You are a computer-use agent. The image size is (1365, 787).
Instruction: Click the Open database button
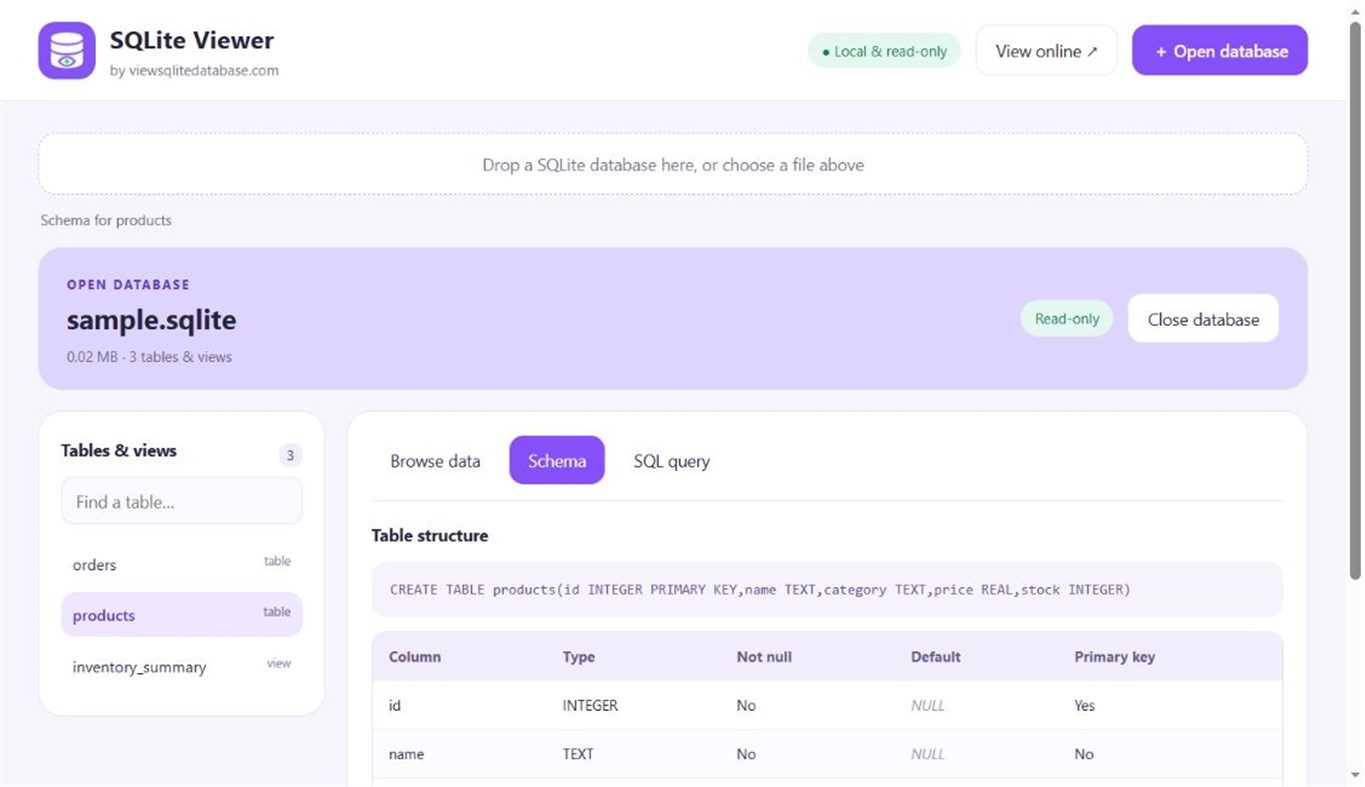1220,51
